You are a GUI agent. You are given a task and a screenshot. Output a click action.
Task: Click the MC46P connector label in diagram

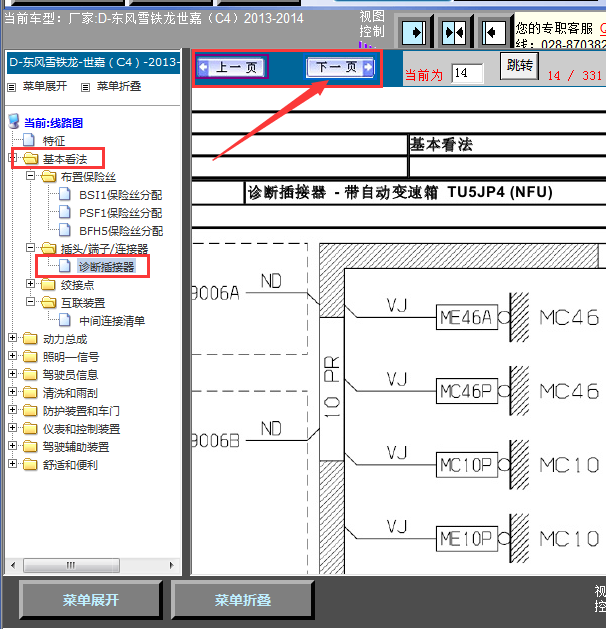pos(467,391)
